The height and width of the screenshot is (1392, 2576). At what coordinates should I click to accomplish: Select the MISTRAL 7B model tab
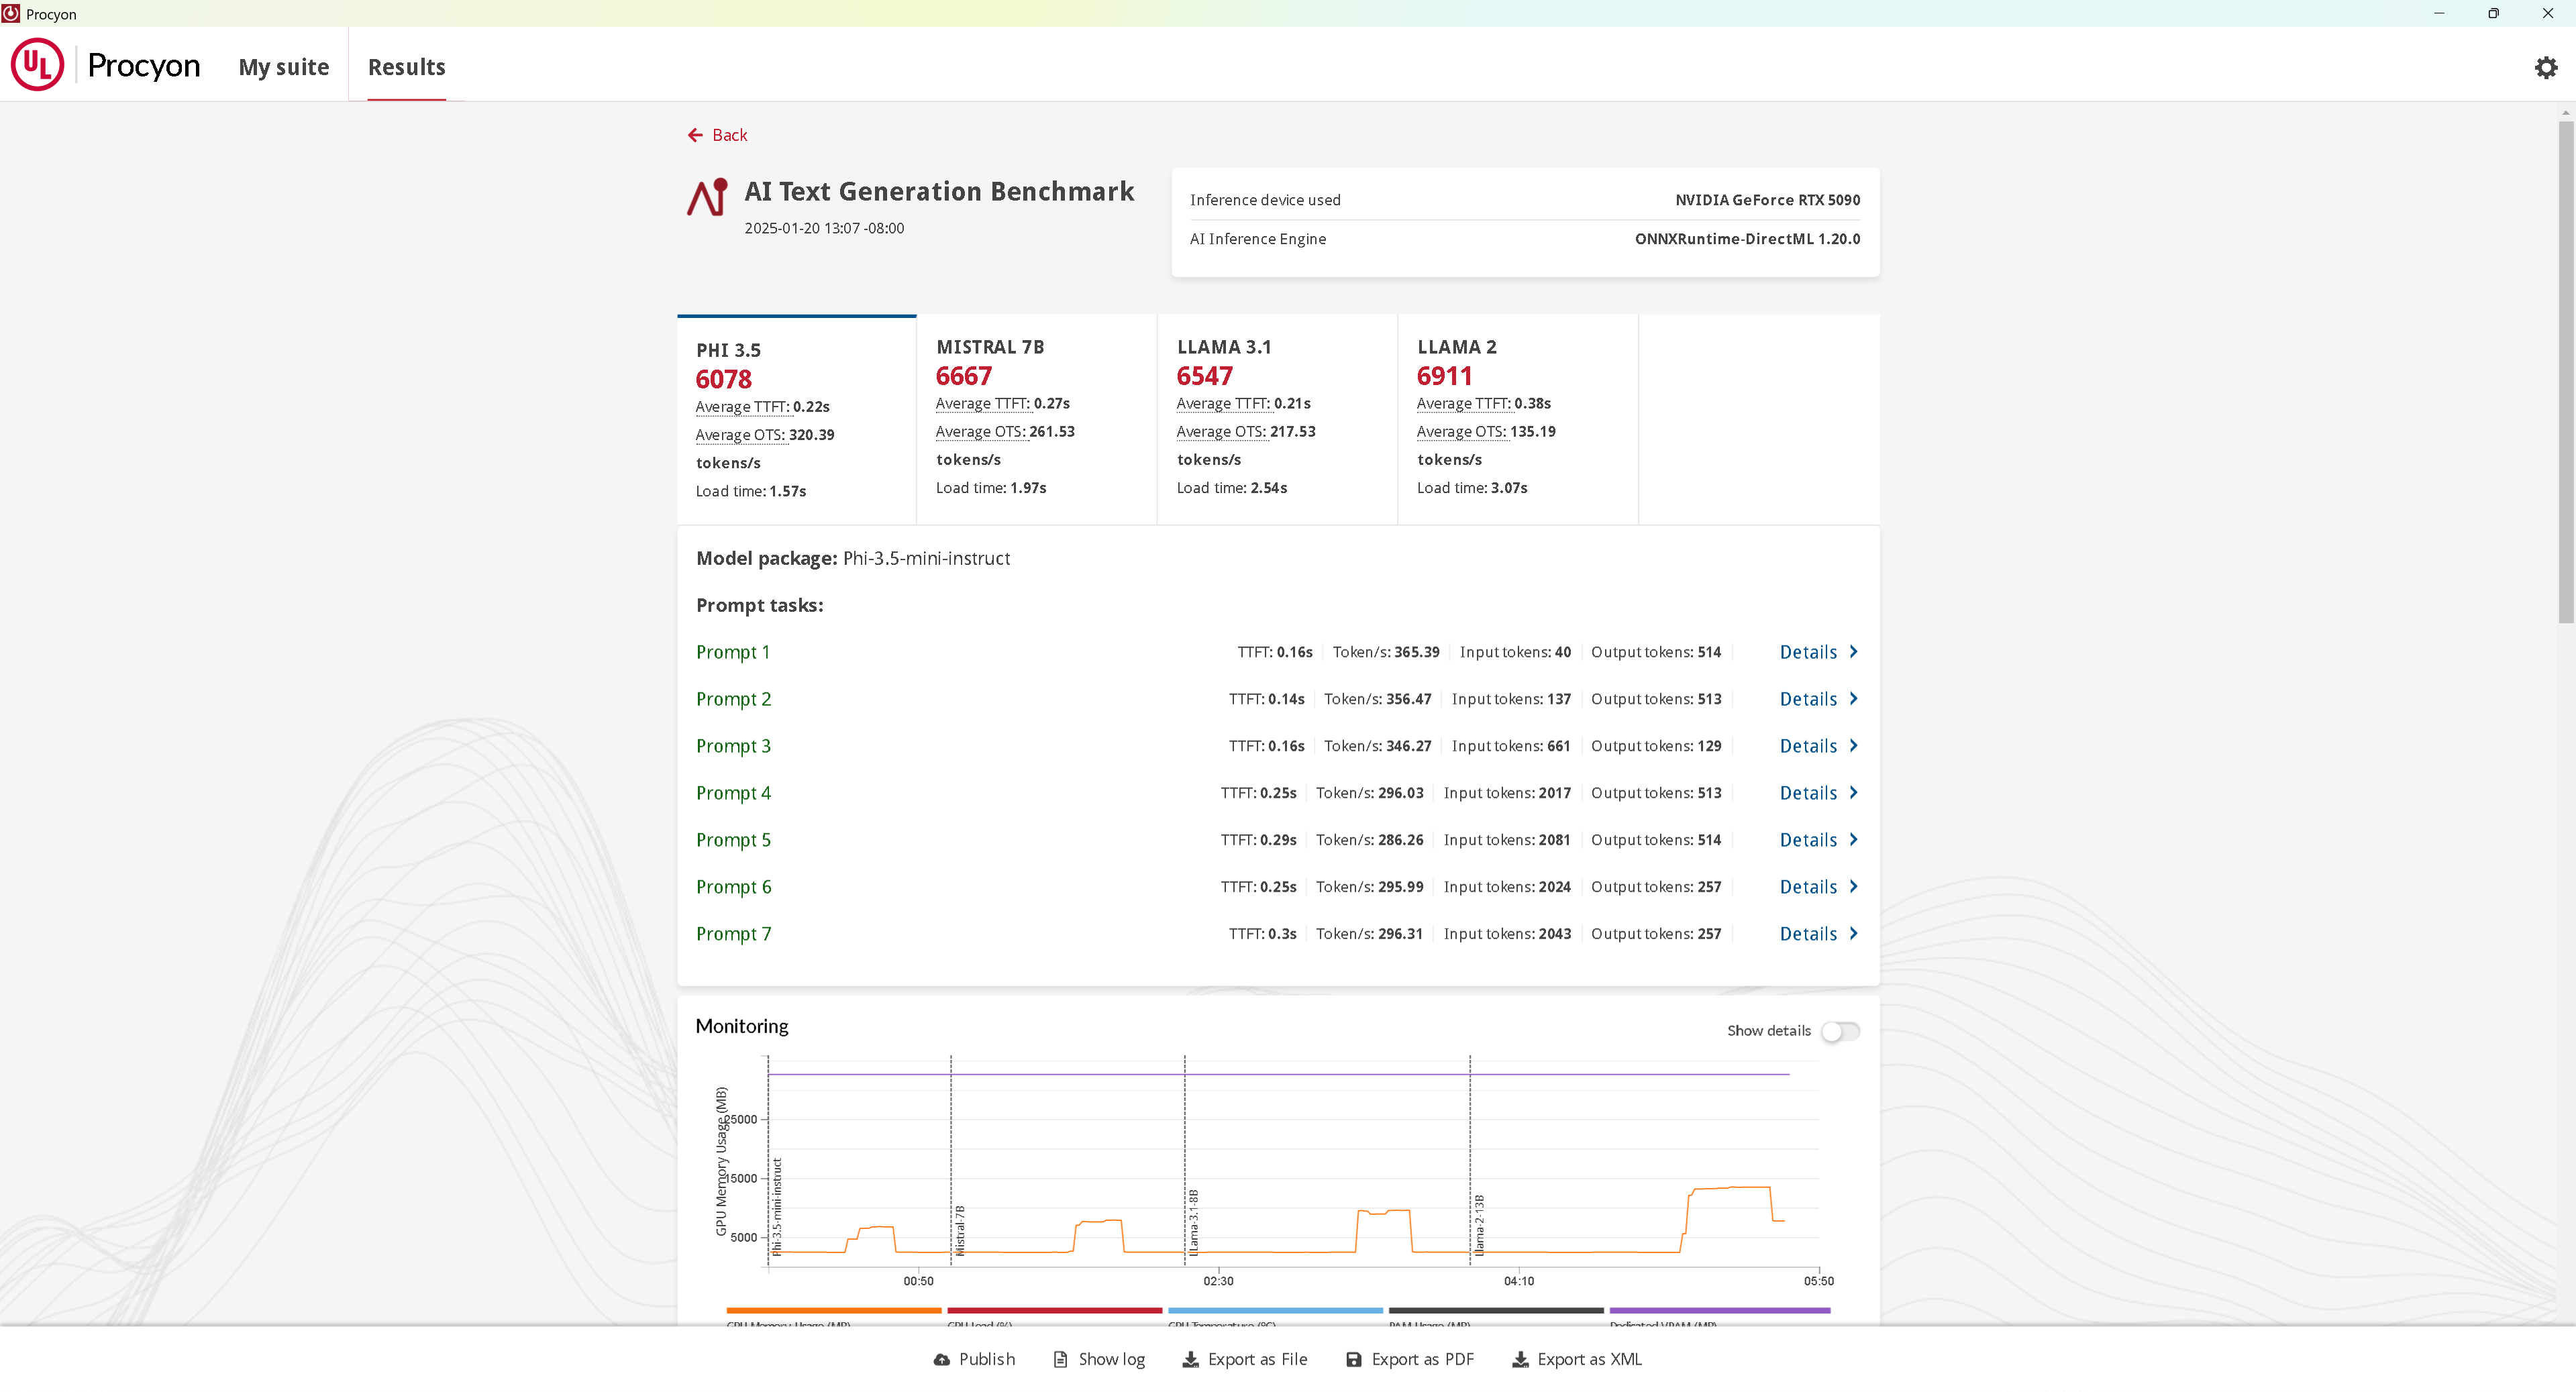pyautogui.click(x=1037, y=420)
